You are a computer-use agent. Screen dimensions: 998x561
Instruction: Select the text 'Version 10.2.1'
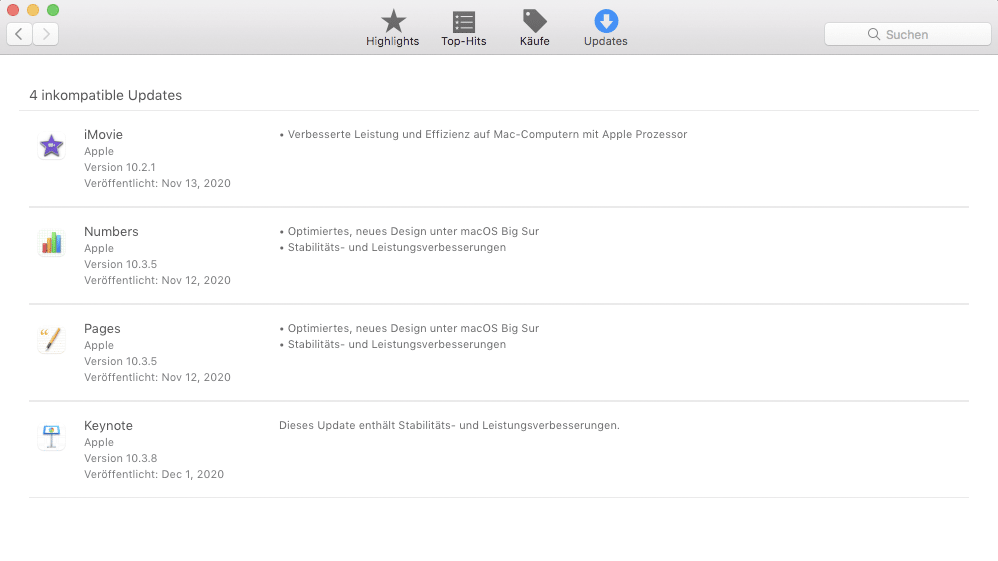120,167
